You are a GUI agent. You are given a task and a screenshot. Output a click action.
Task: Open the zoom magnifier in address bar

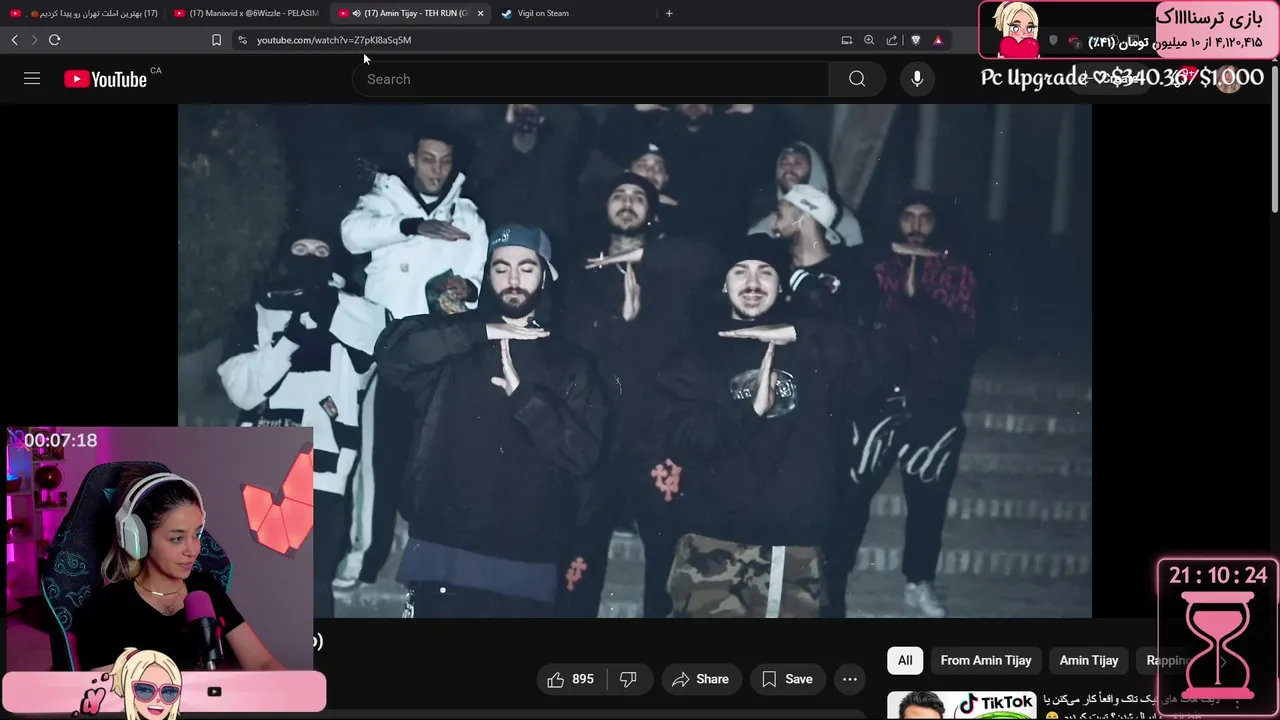869,40
